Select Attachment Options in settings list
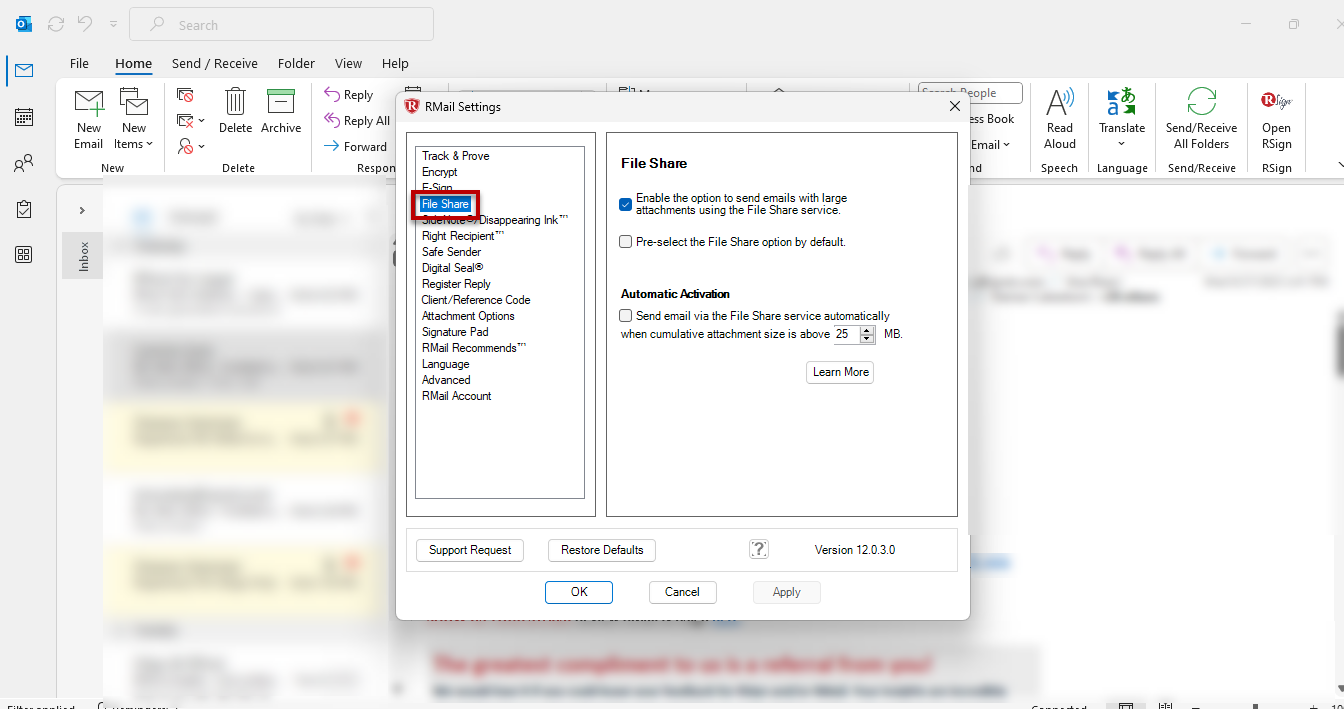 pos(468,316)
